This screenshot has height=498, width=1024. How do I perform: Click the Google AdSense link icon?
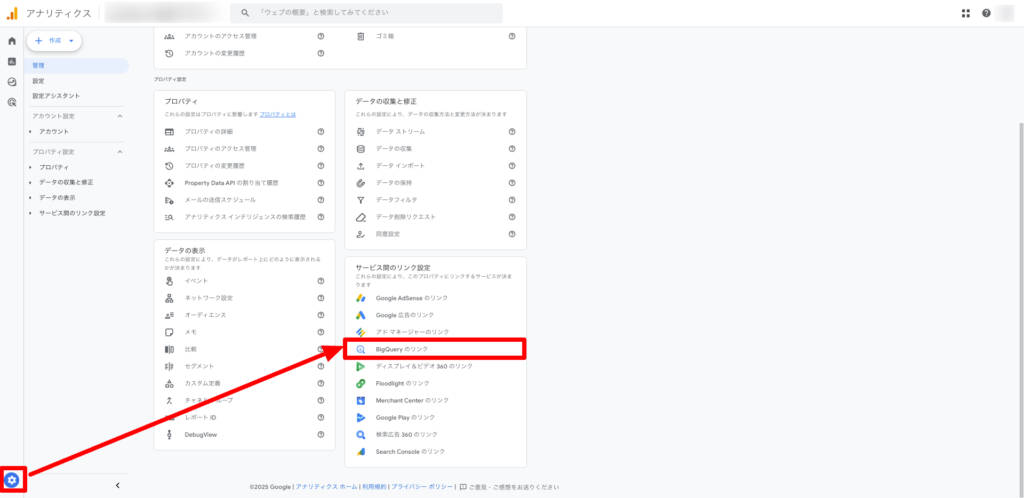point(362,298)
